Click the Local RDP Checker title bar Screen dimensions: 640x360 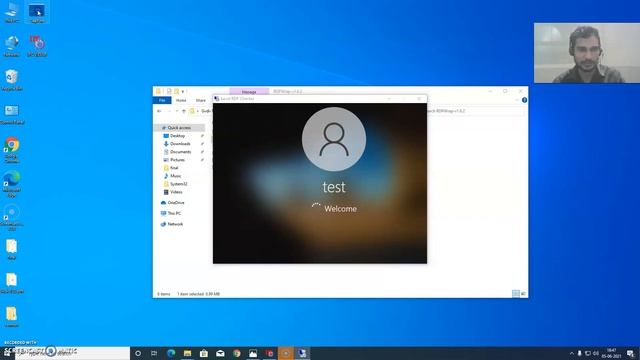320,99
